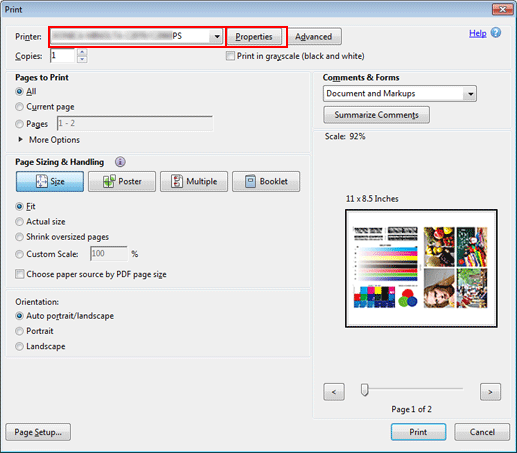This screenshot has width=517, height=453.
Task: Select Custom Scale radio button
Action: 19,254
